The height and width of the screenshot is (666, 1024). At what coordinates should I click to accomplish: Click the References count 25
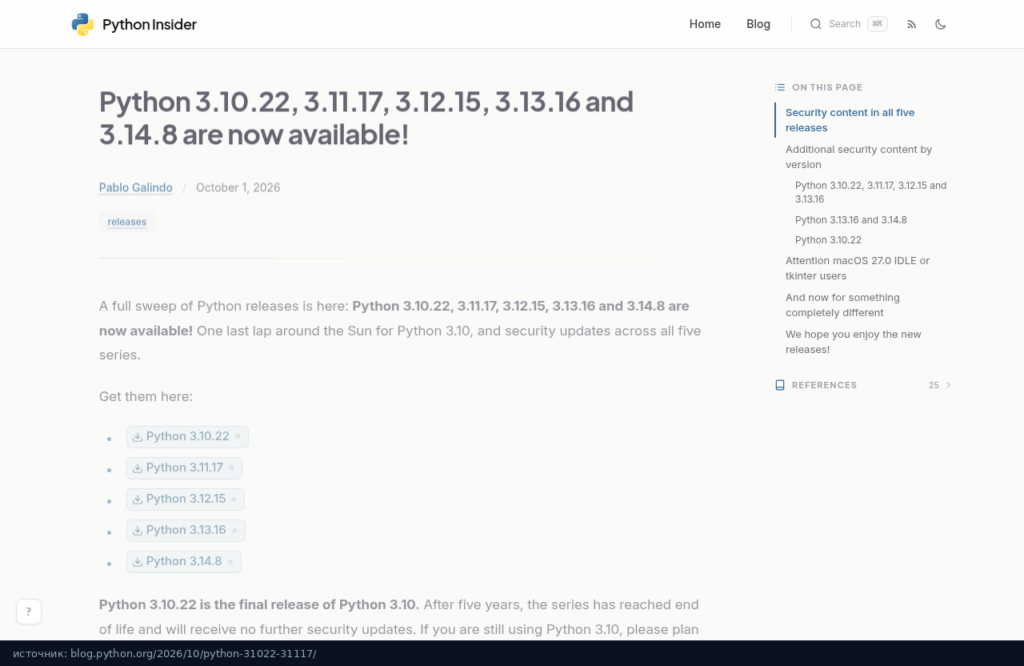(x=934, y=385)
